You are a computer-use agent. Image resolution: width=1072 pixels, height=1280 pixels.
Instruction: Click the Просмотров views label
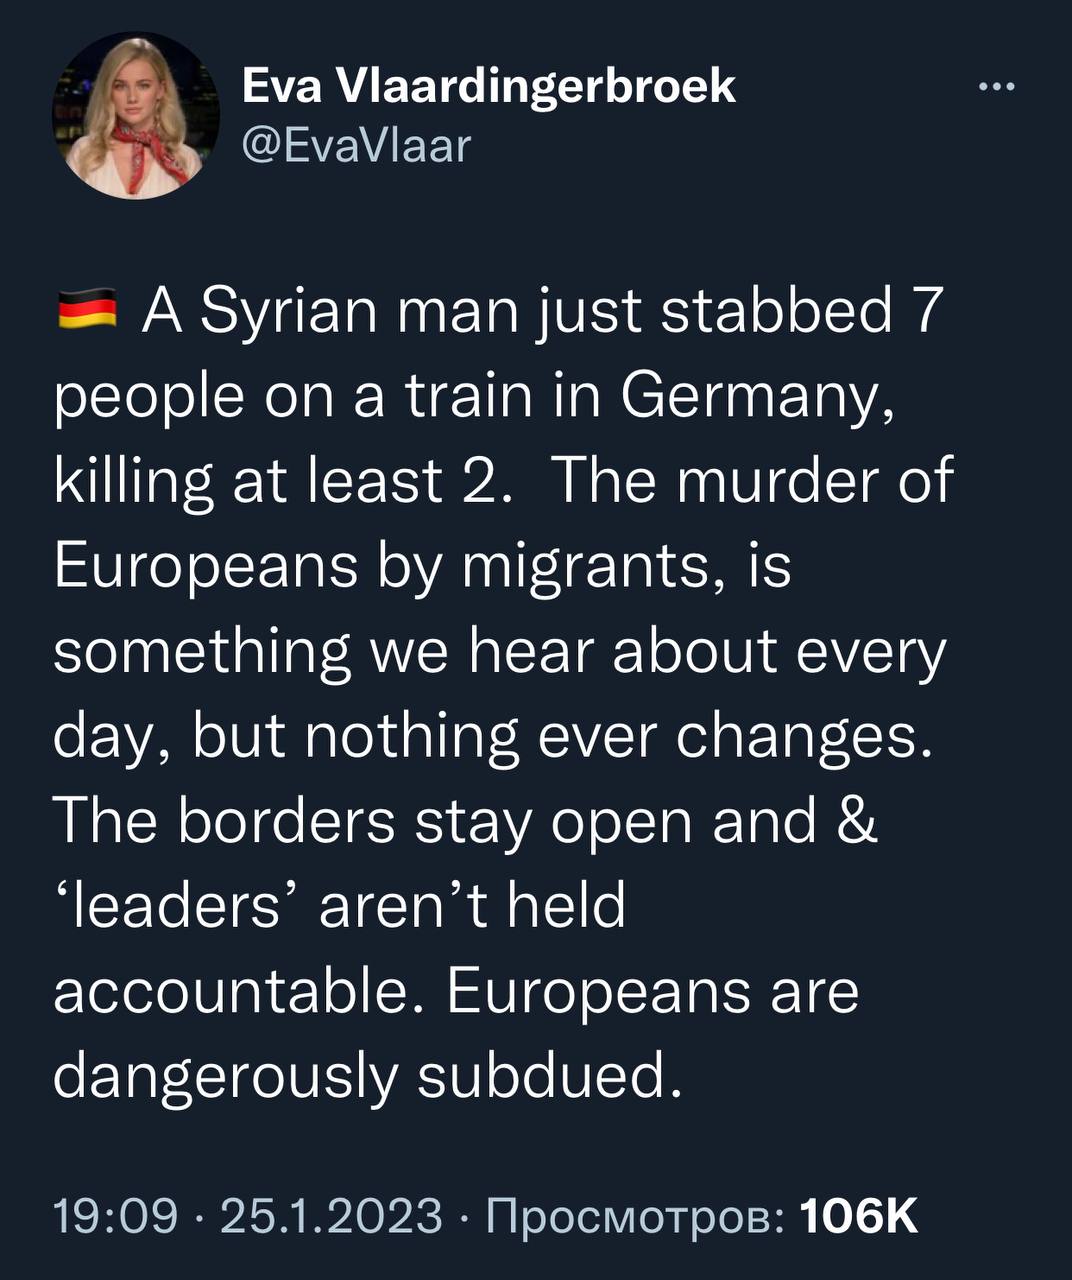634,1217
